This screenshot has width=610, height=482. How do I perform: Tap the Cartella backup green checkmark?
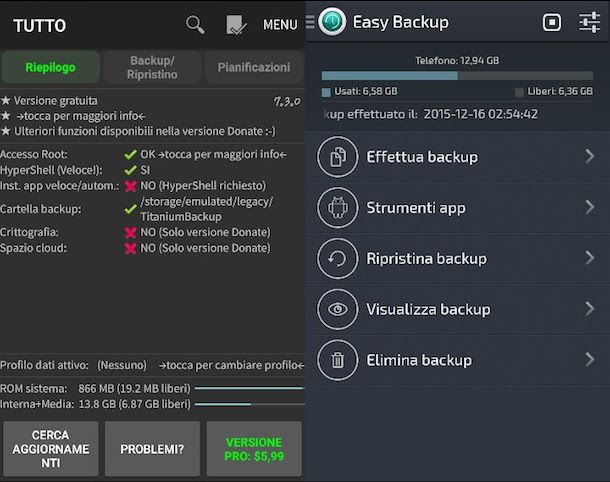click(130, 209)
